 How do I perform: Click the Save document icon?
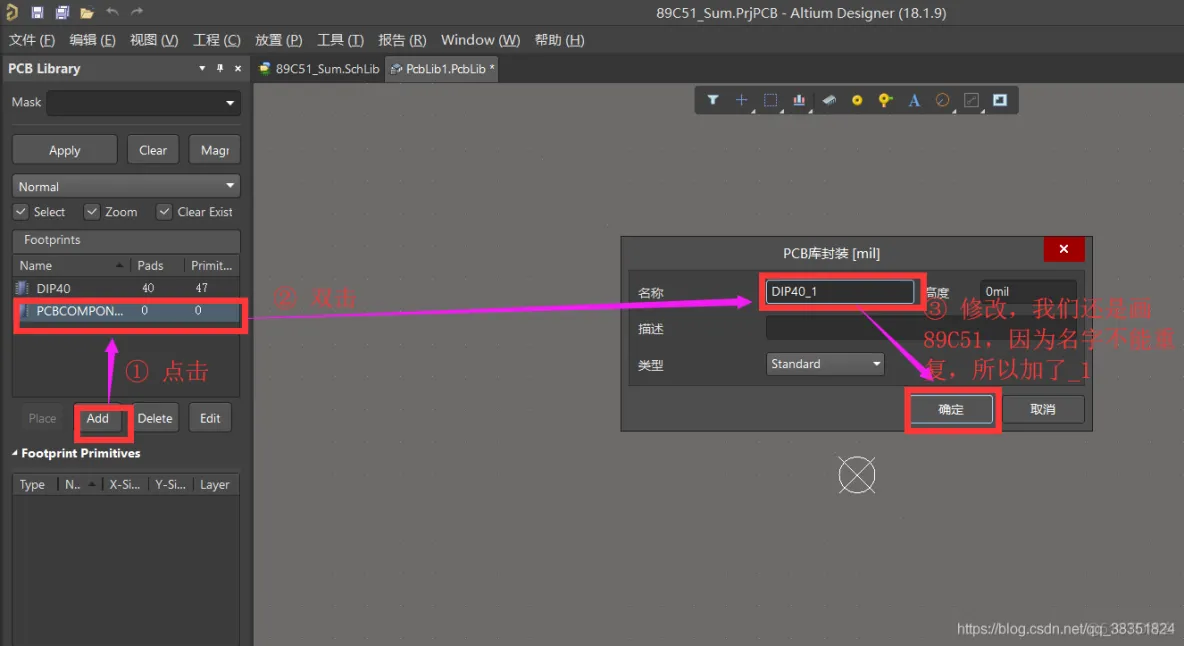[37, 12]
